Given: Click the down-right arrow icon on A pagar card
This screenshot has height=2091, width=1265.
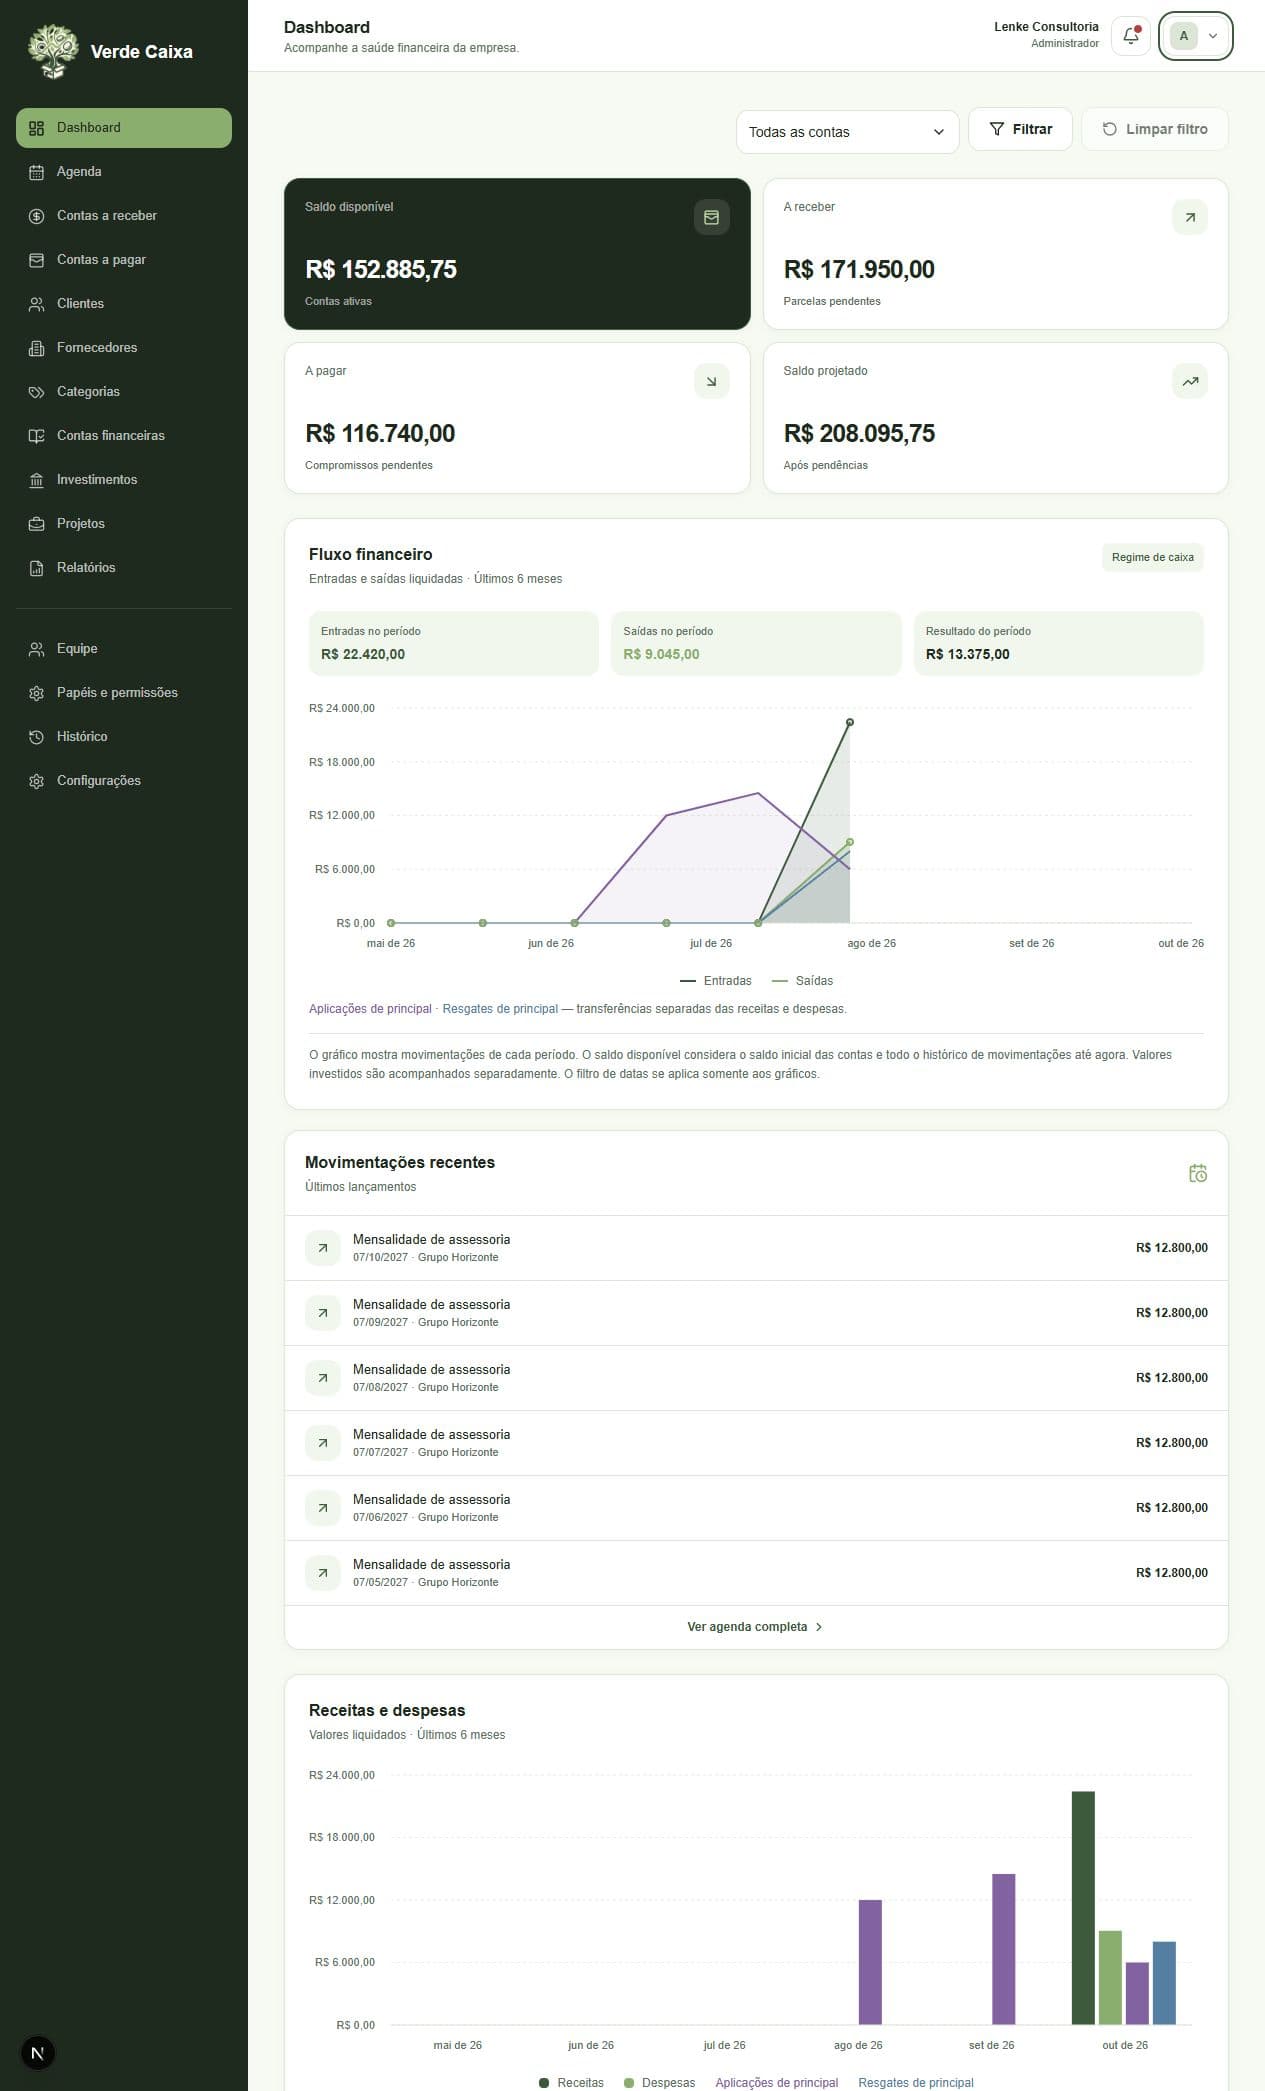Looking at the screenshot, I should pos(711,381).
